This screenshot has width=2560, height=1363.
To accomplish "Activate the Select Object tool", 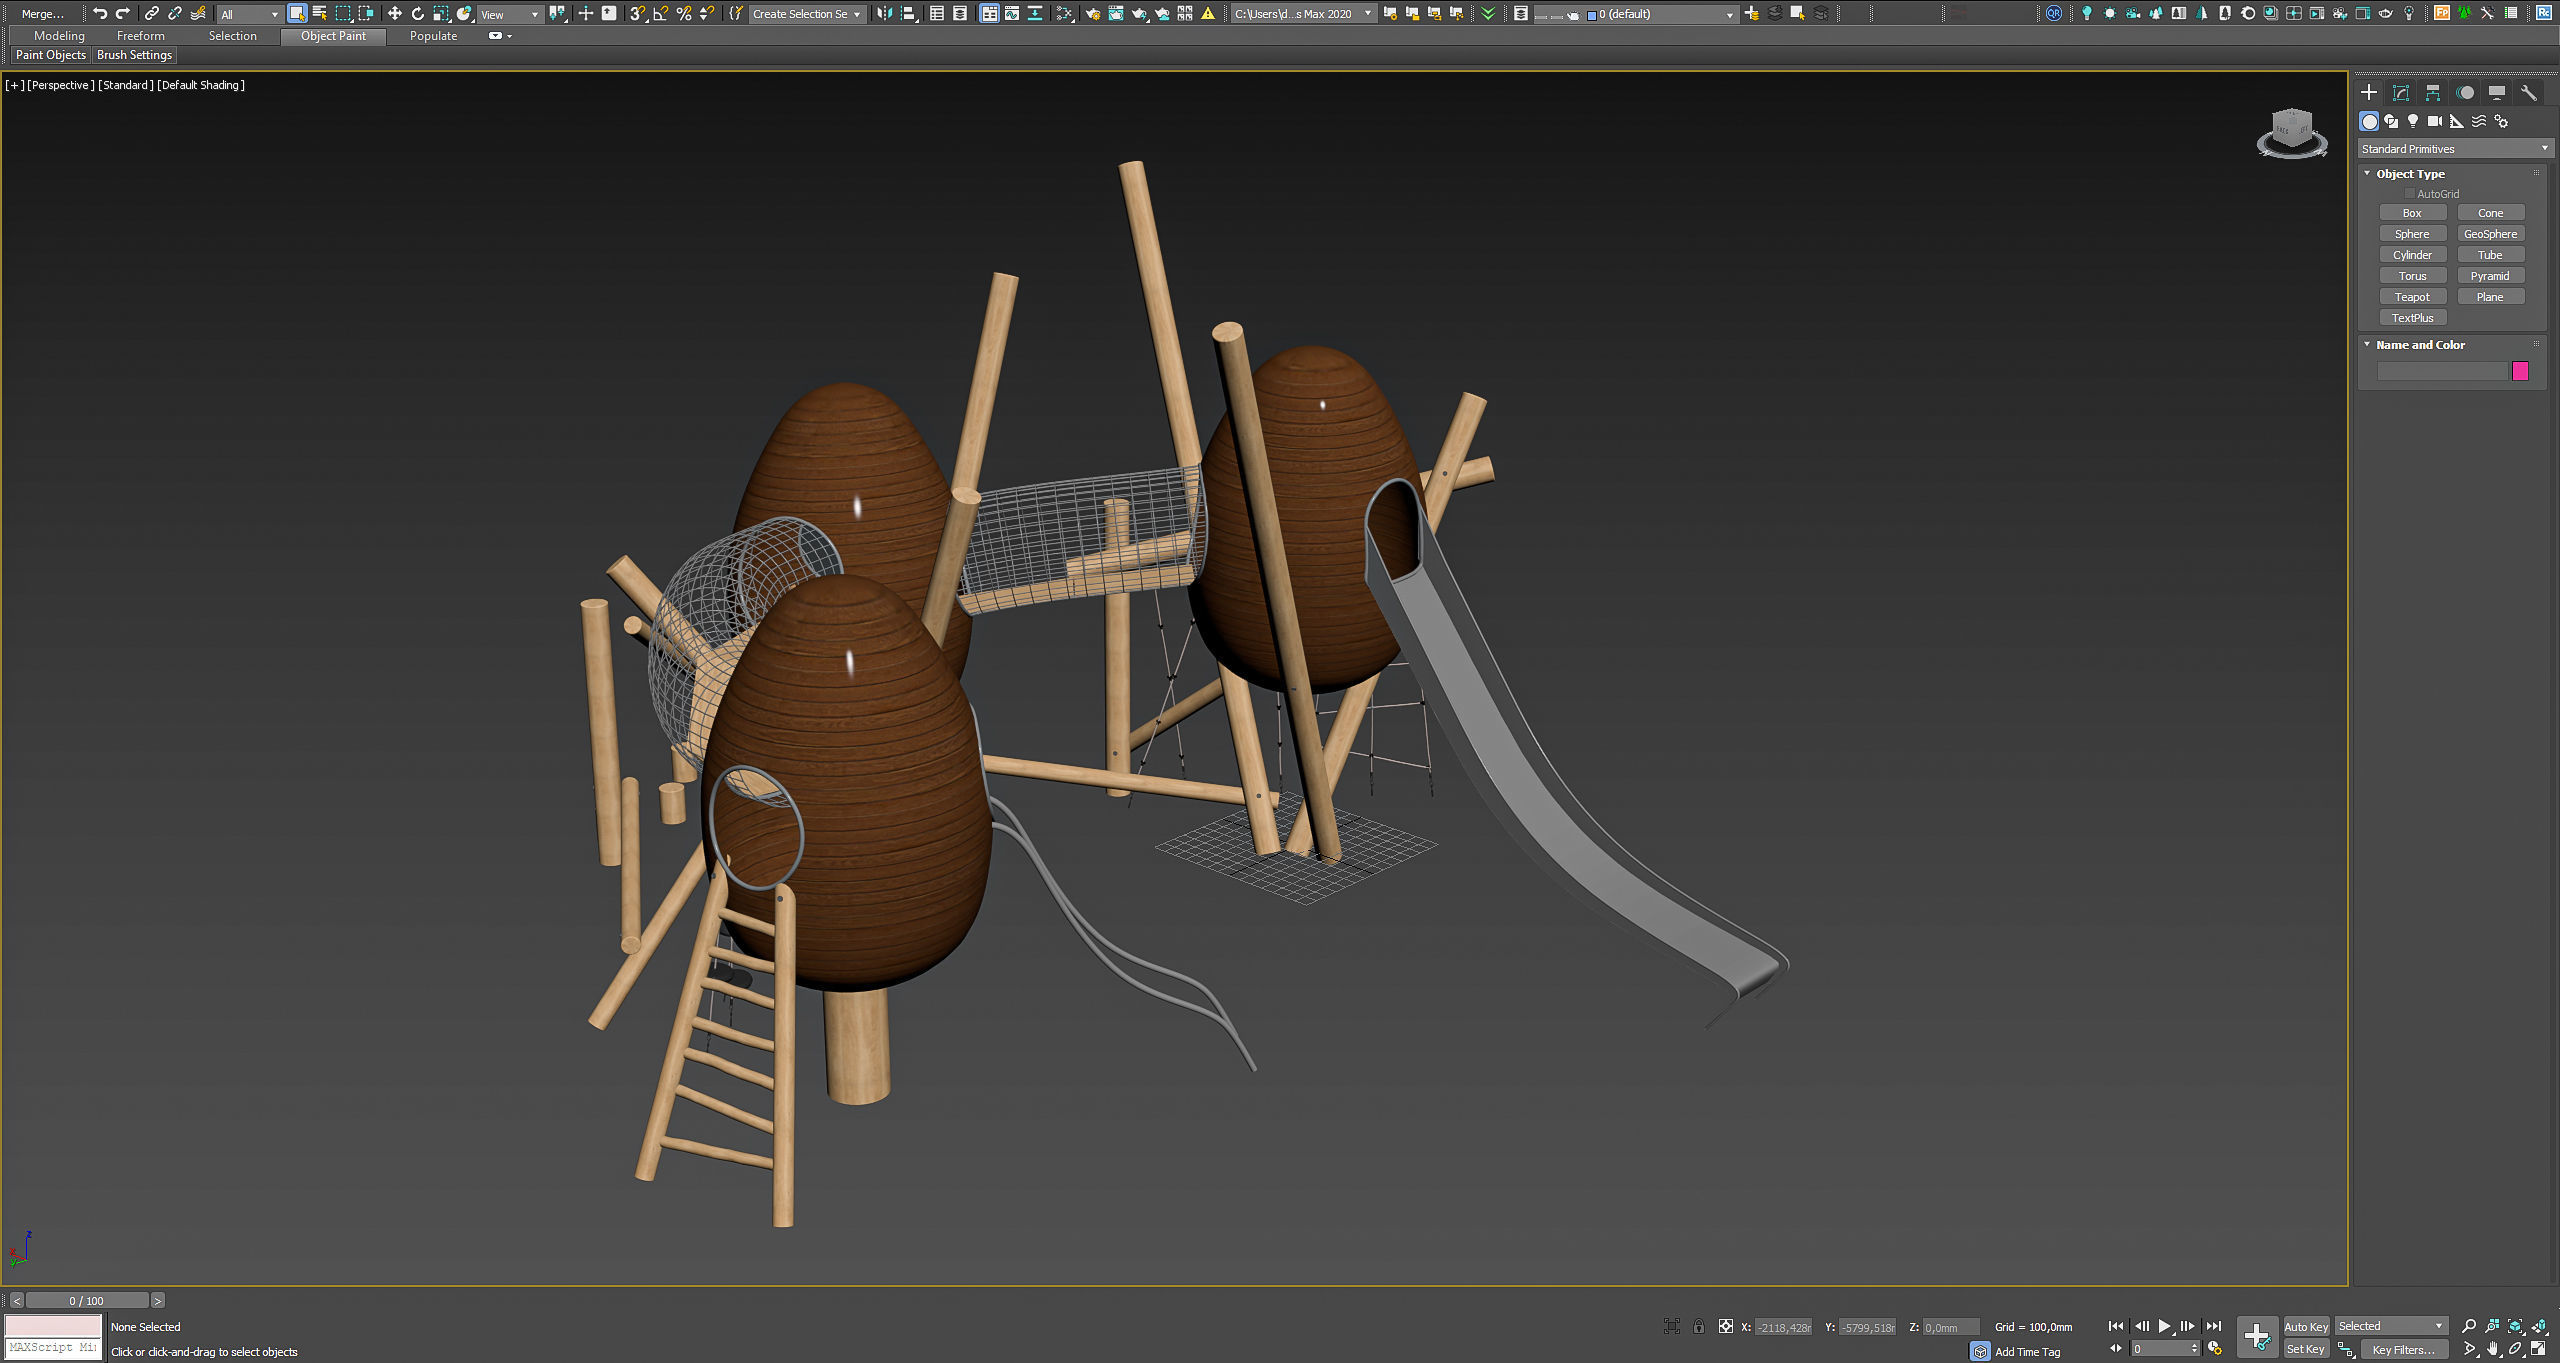I will (297, 13).
